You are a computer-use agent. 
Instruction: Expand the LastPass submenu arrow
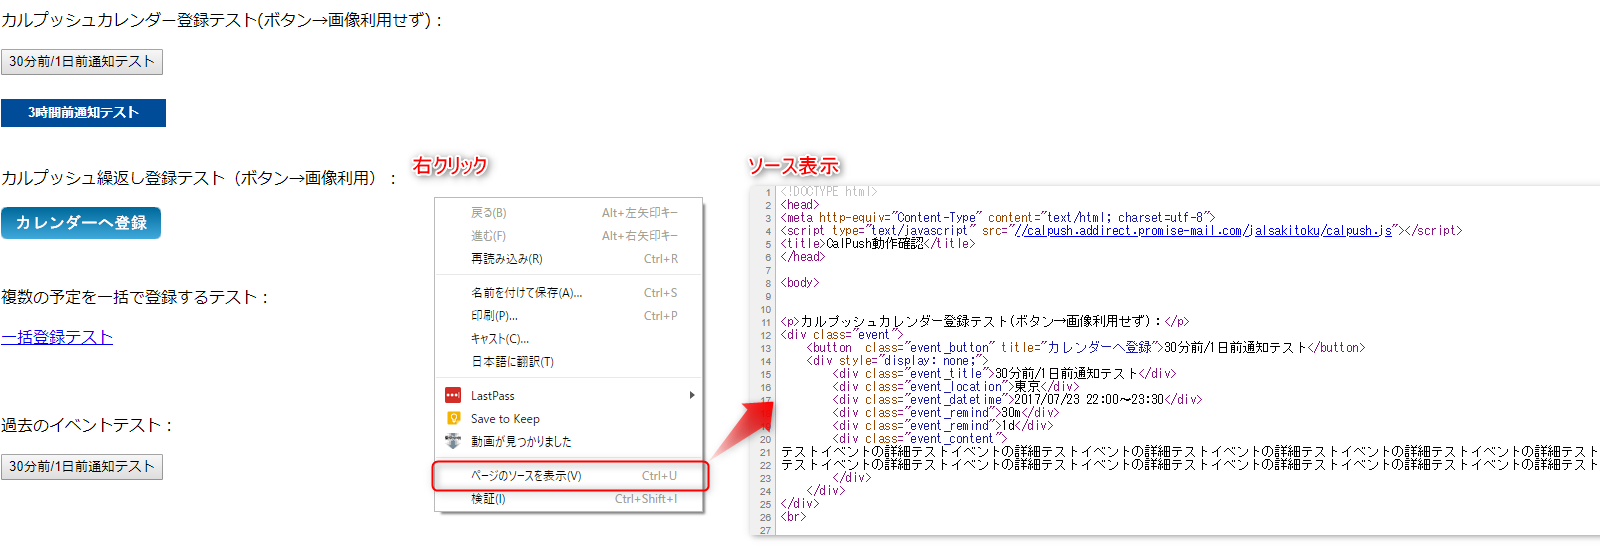[691, 396]
